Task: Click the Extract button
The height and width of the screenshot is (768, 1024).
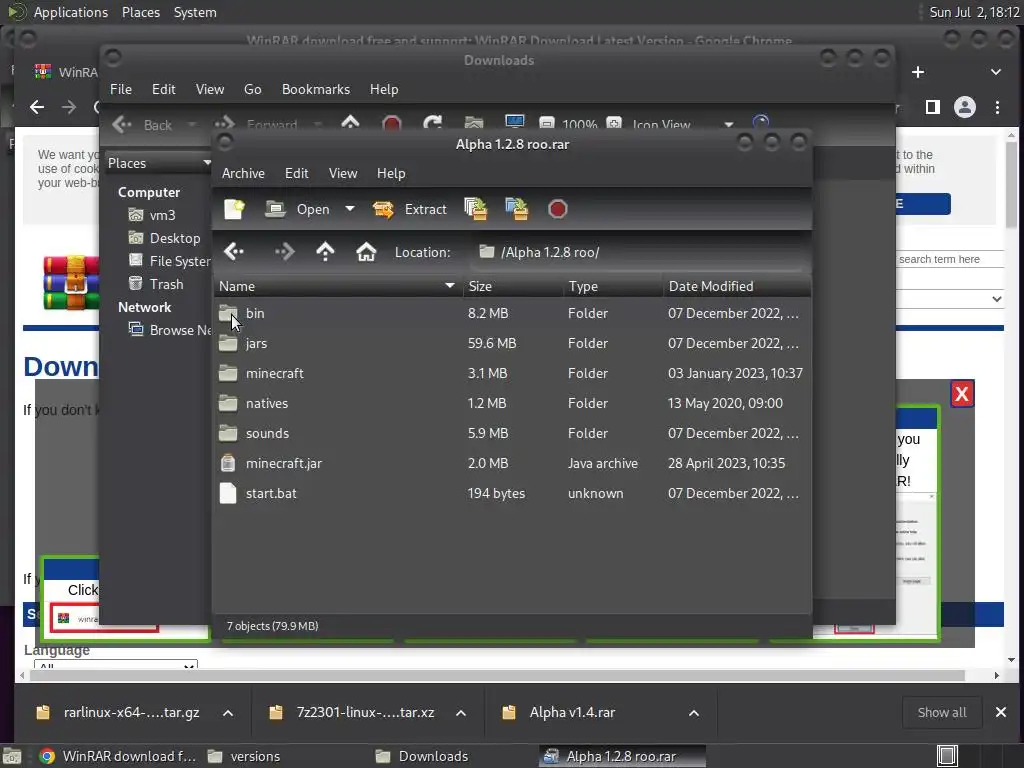Action: (409, 209)
